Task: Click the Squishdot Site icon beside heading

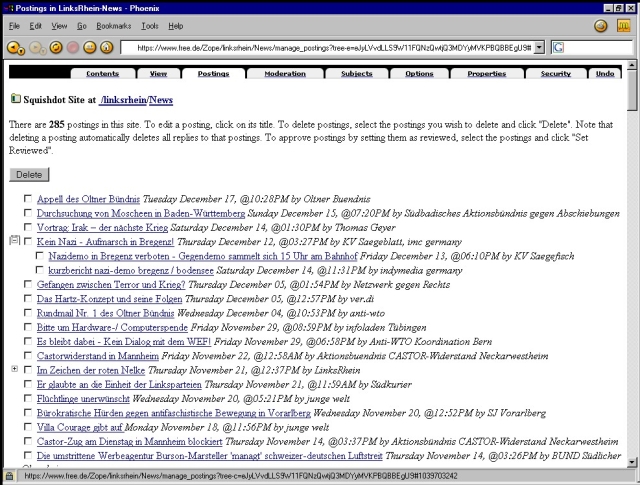Action: (14, 99)
